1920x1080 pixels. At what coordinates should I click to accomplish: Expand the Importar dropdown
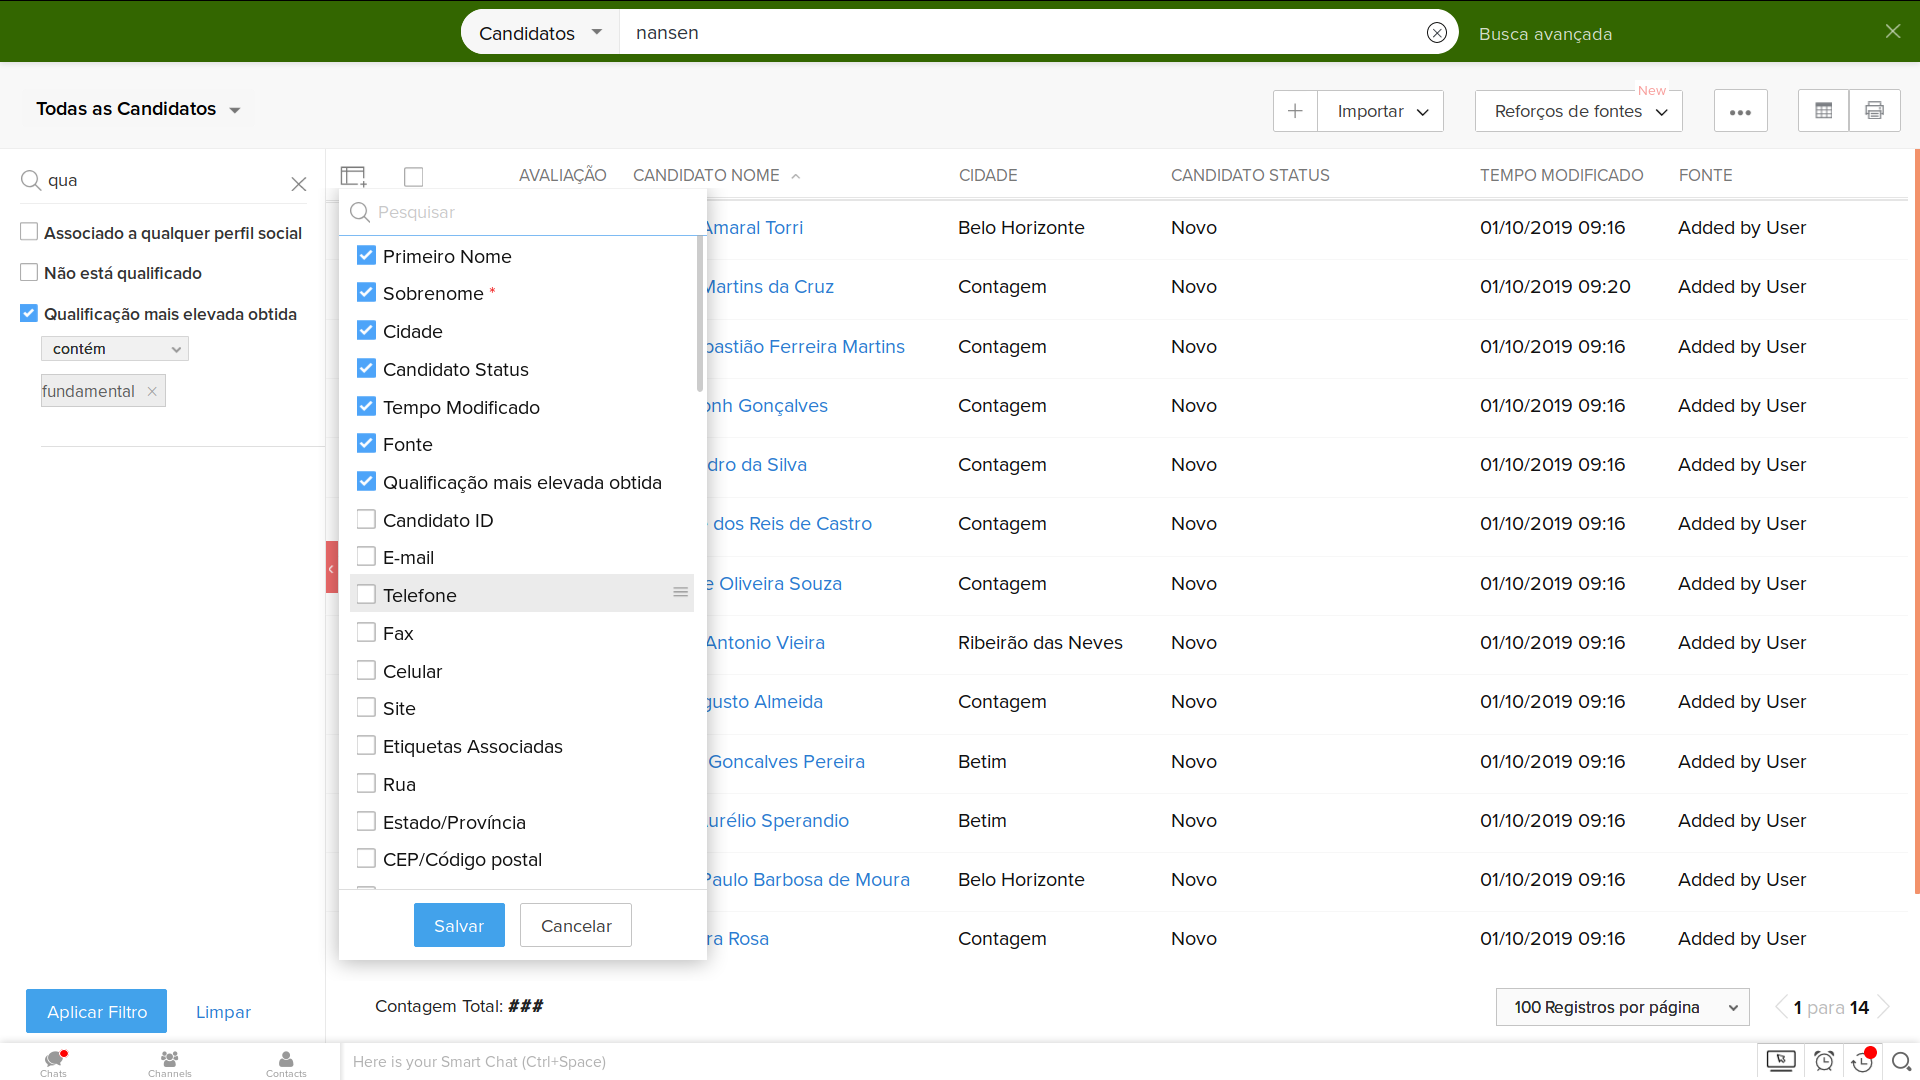click(x=1381, y=111)
